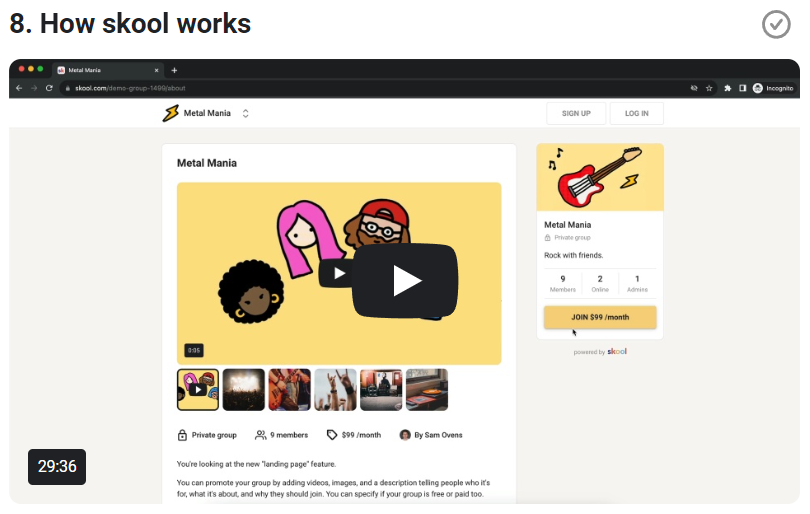Click the browser back arrow

coord(19,88)
